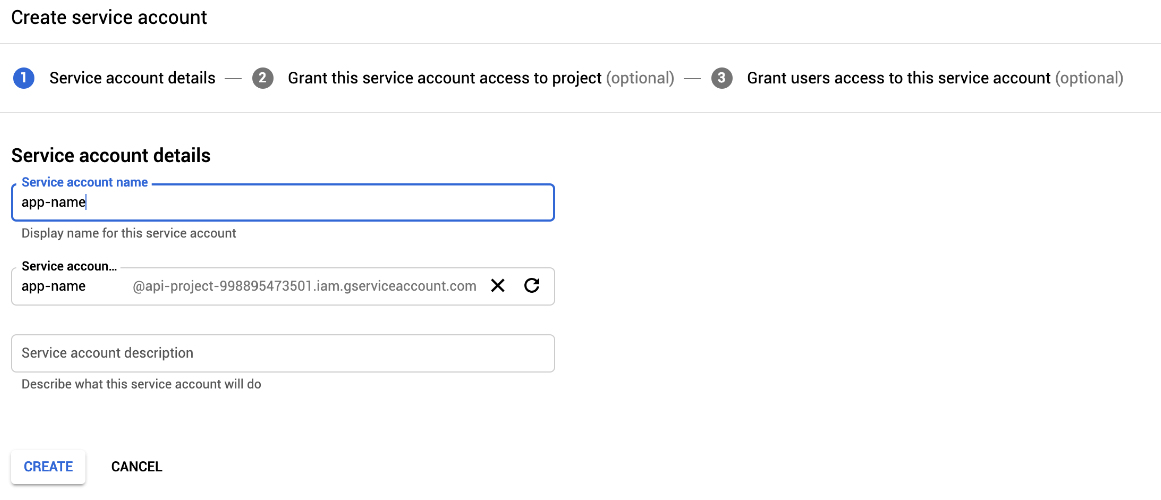Screen dimensions: 1161x500
Task: Clear the service account ID with X icon
Action: tap(498, 286)
